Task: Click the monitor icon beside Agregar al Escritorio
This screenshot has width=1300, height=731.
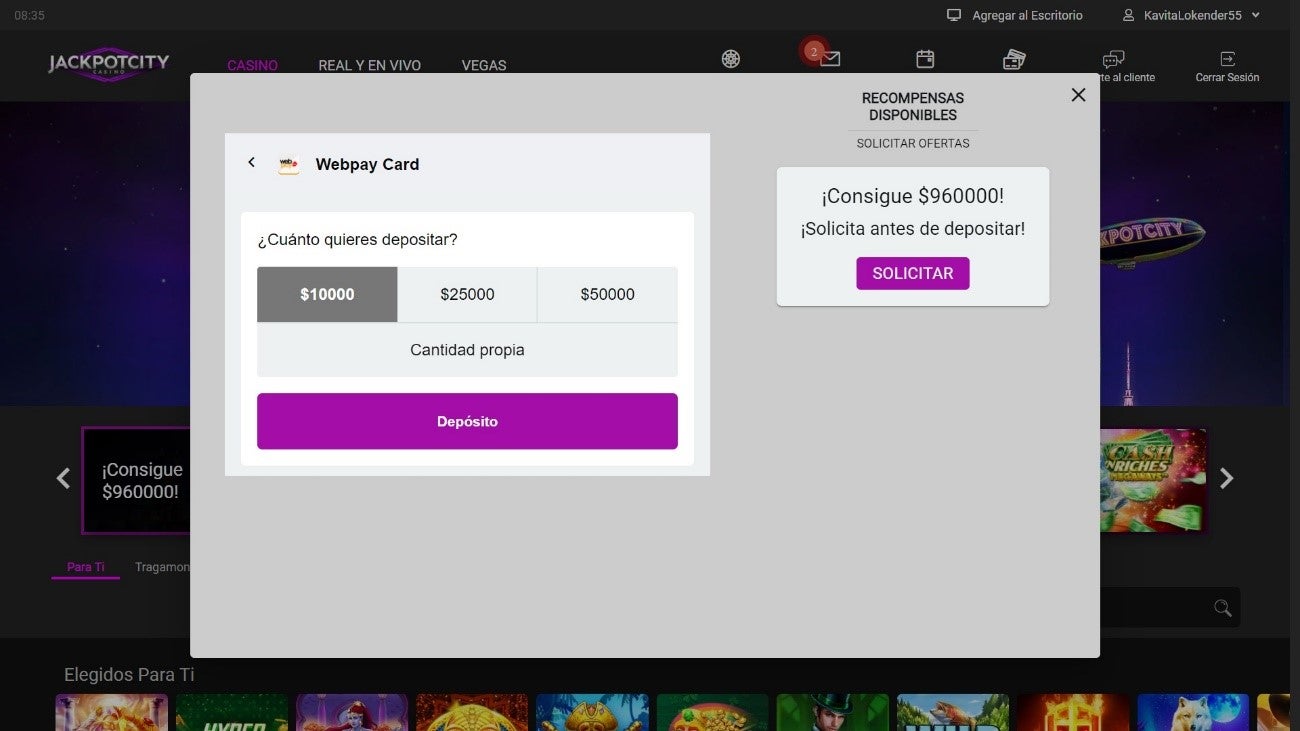Action: click(954, 15)
